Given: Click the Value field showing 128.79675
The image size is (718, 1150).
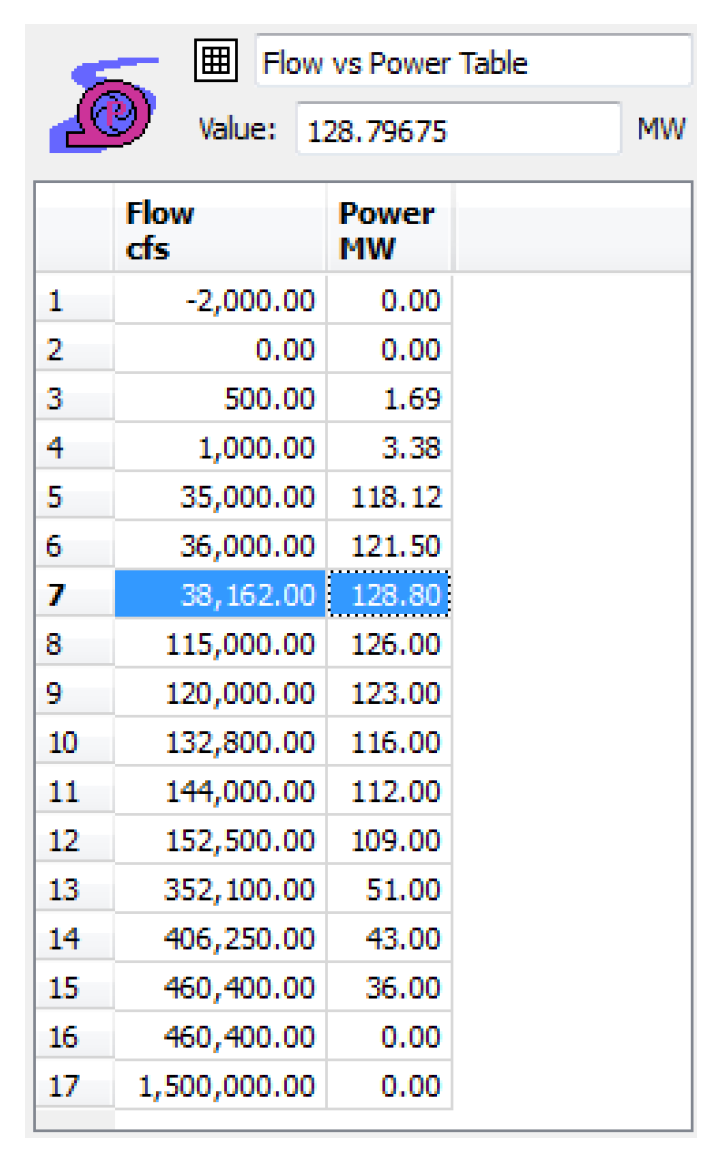Looking at the screenshot, I should tap(457, 130).
